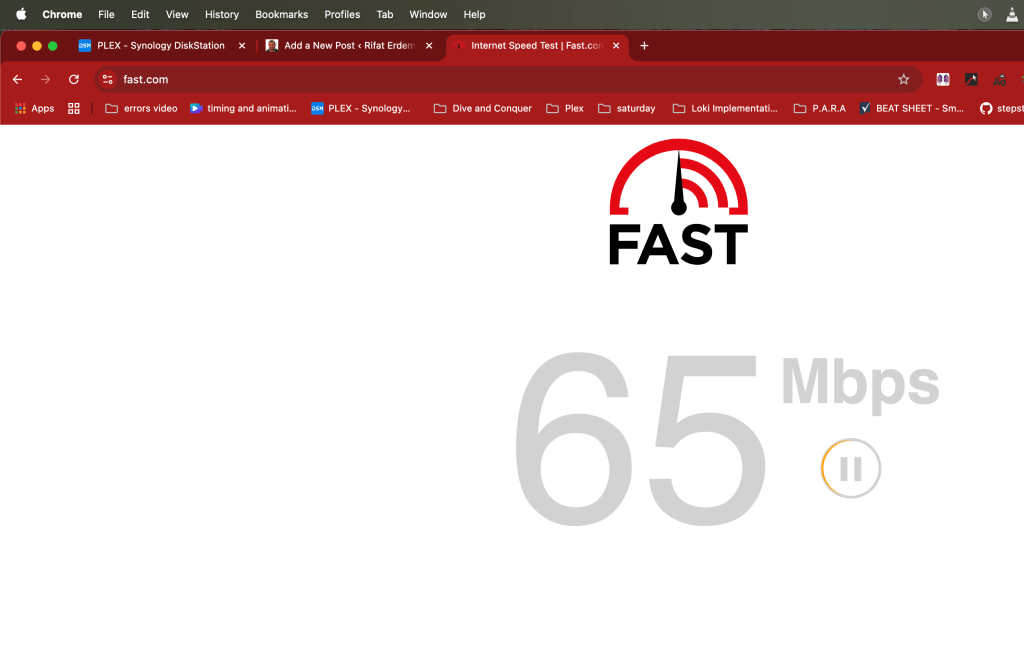Open the BEAT SHEET bookmark
Image resolution: width=1024 pixels, height=664 pixels.
[x=911, y=108]
